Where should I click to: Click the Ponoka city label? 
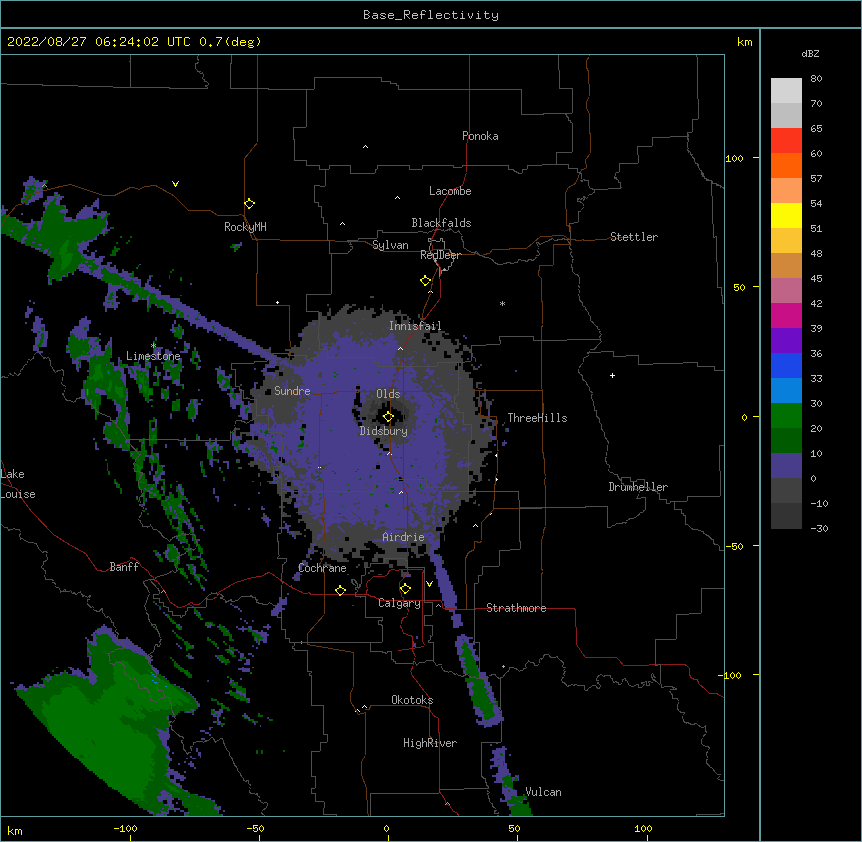point(480,136)
